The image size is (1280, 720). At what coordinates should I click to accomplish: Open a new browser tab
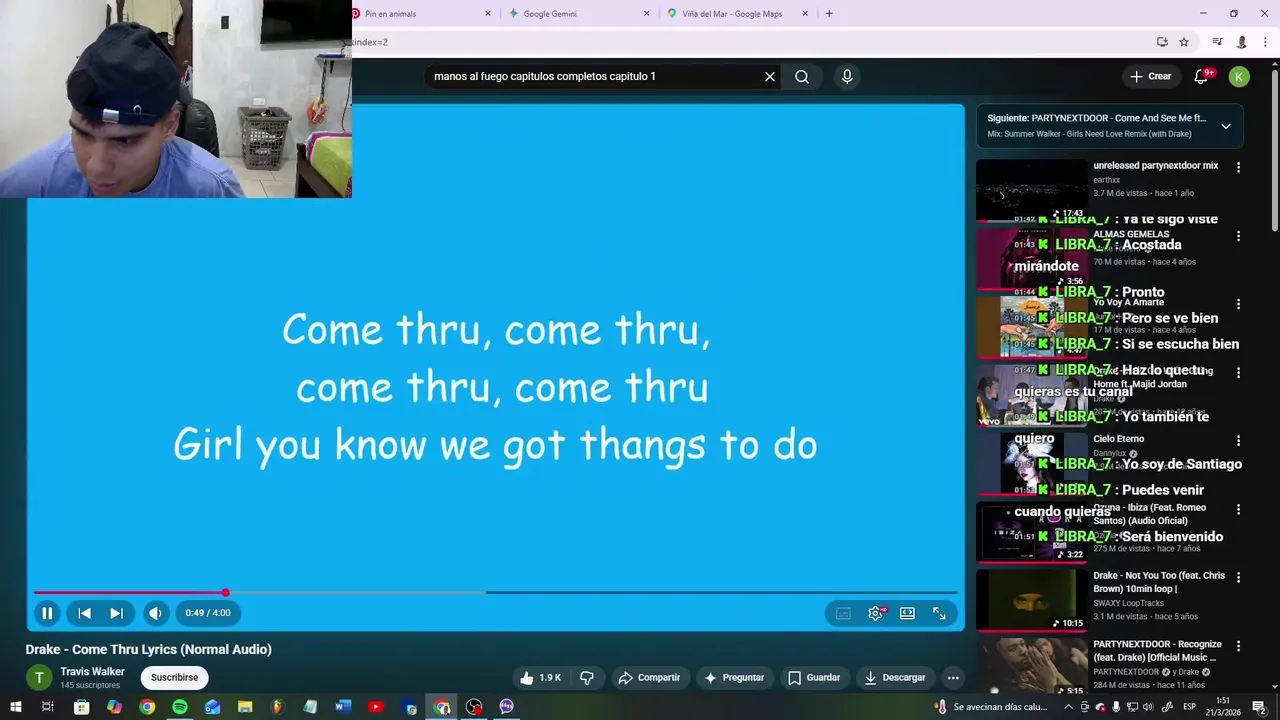[x=829, y=14]
